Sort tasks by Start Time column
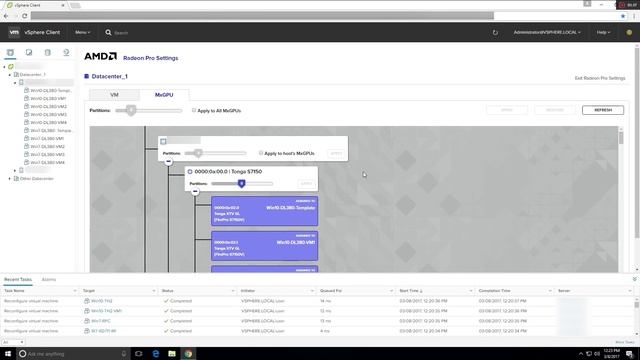This screenshot has width=640, height=360. (411, 291)
